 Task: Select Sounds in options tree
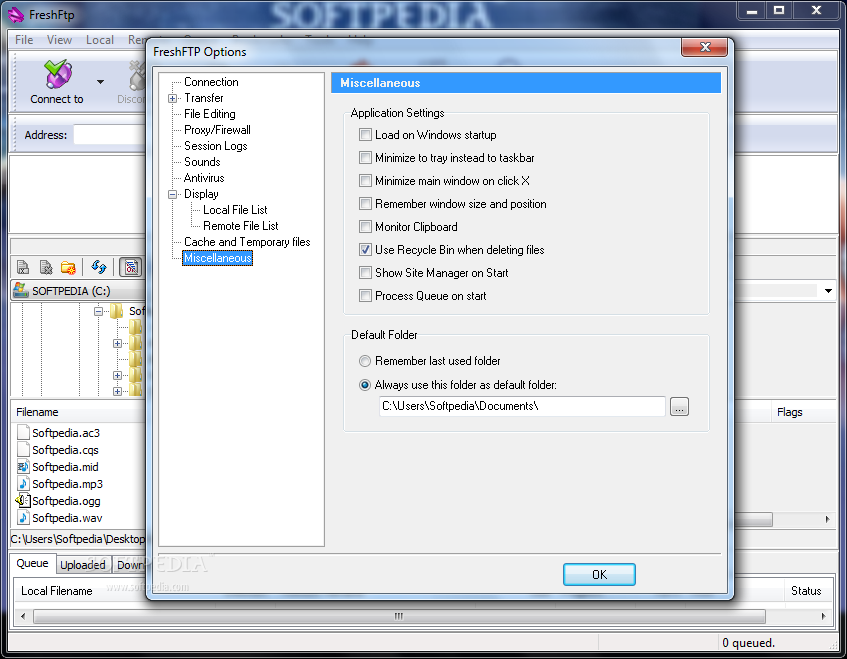tap(202, 162)
